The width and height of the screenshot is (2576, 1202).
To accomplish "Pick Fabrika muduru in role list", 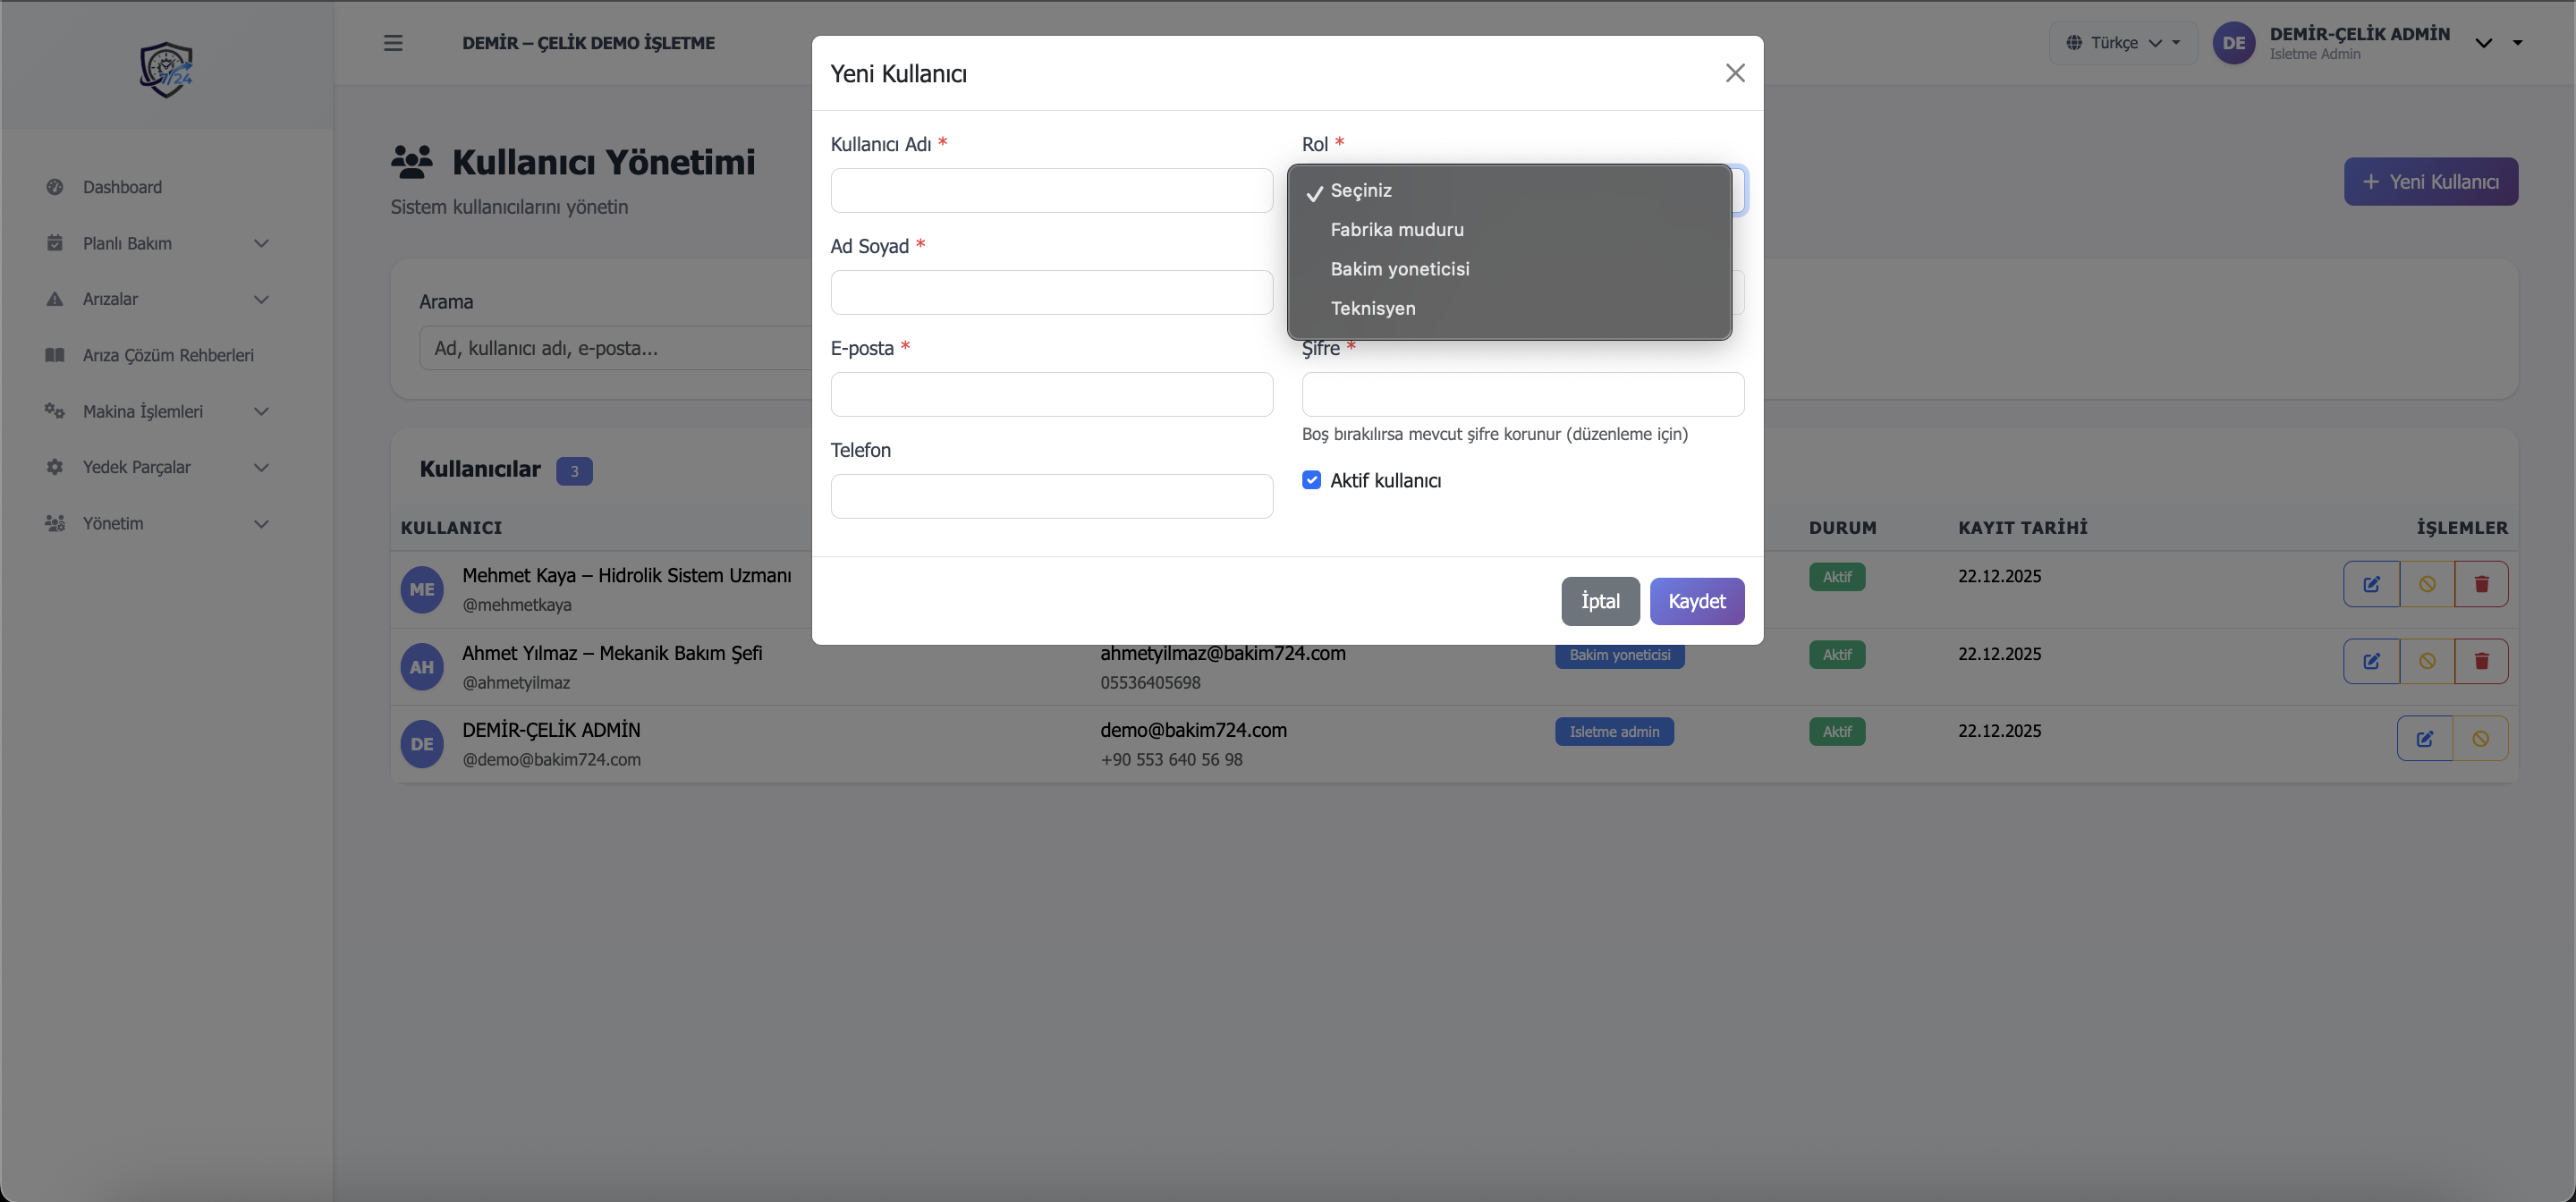I will (1396, 230).
